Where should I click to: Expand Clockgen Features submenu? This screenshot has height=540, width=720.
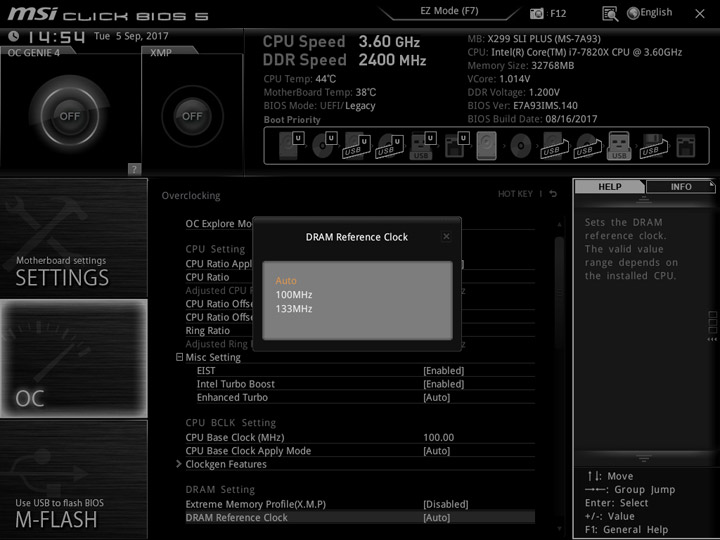pos(179,464)
